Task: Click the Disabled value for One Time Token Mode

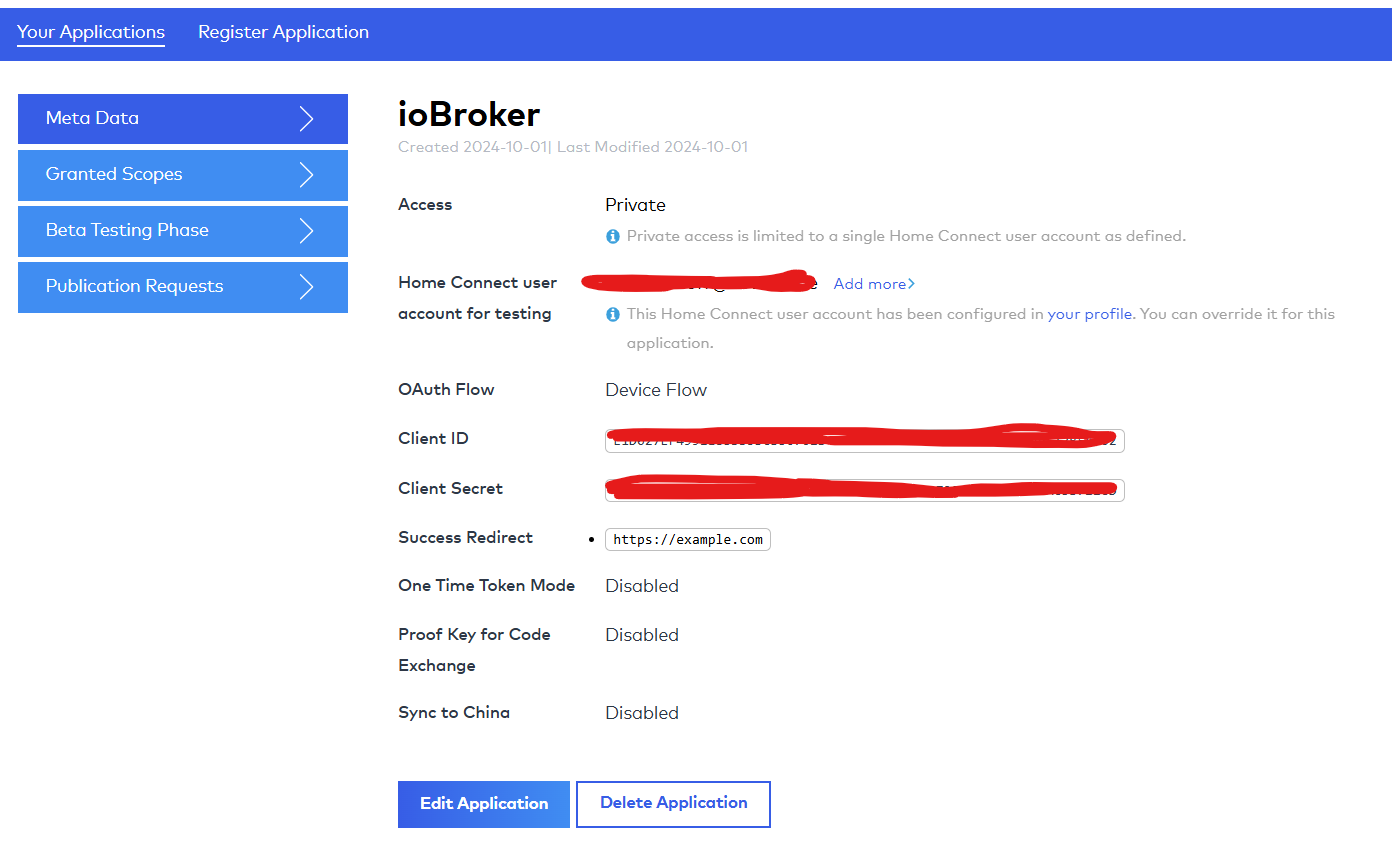Action: pos(642,586)
